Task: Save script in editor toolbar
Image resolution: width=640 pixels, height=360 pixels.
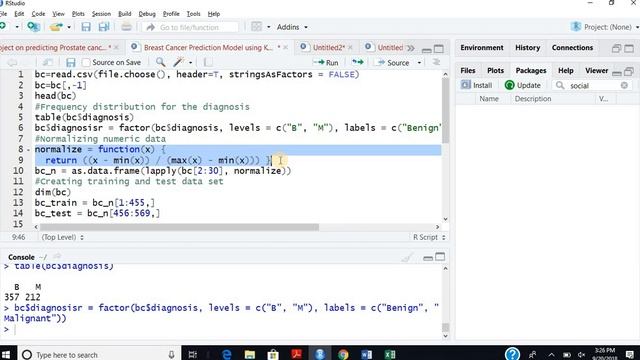Action: 70,62
